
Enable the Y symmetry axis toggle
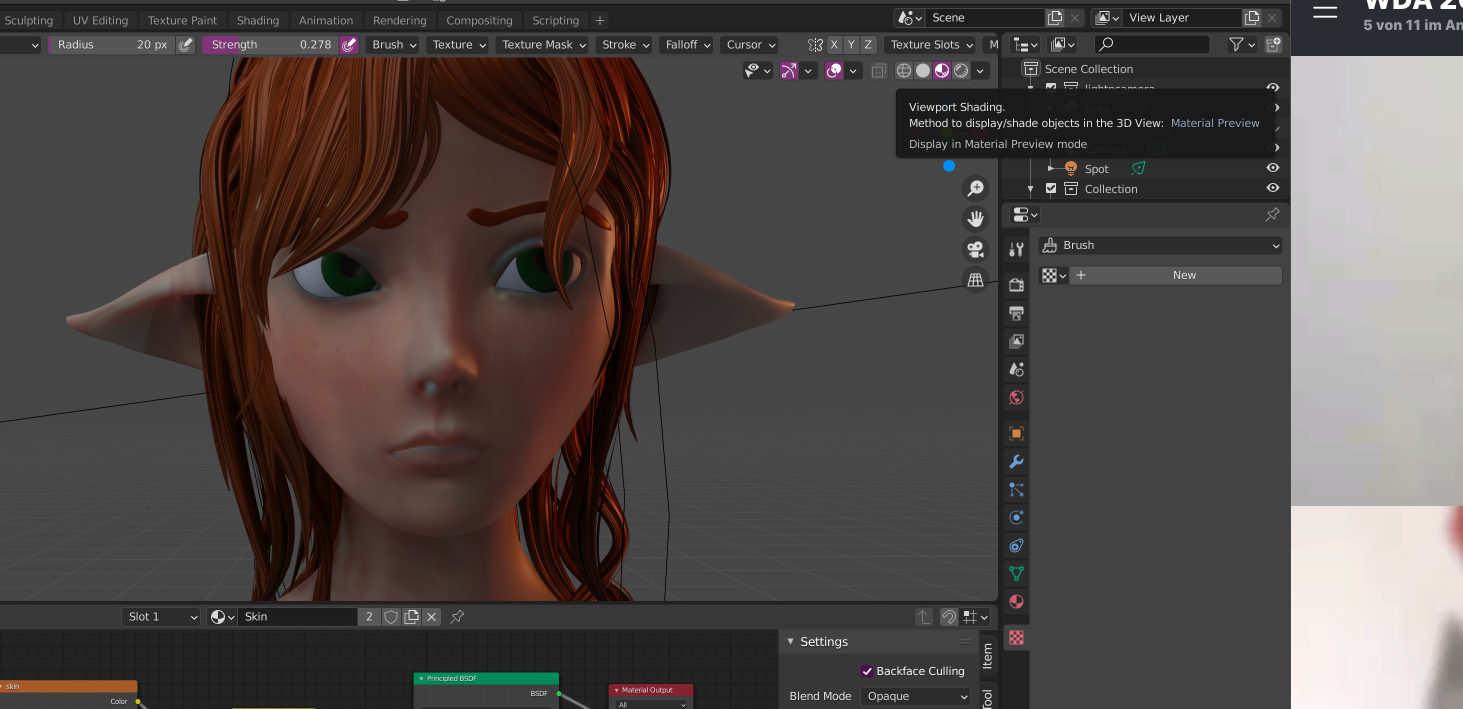click(x=849, y=44)
